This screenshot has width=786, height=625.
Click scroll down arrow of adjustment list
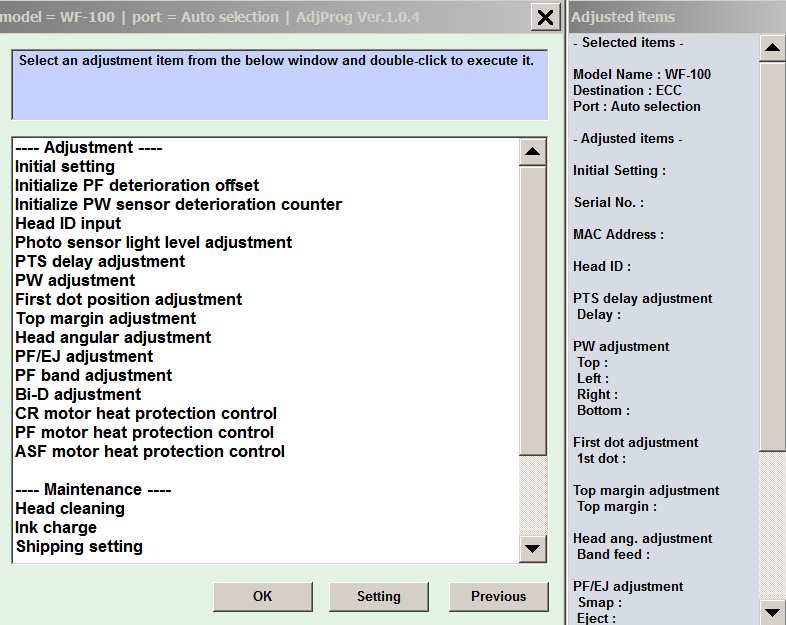tap(532, 549)
